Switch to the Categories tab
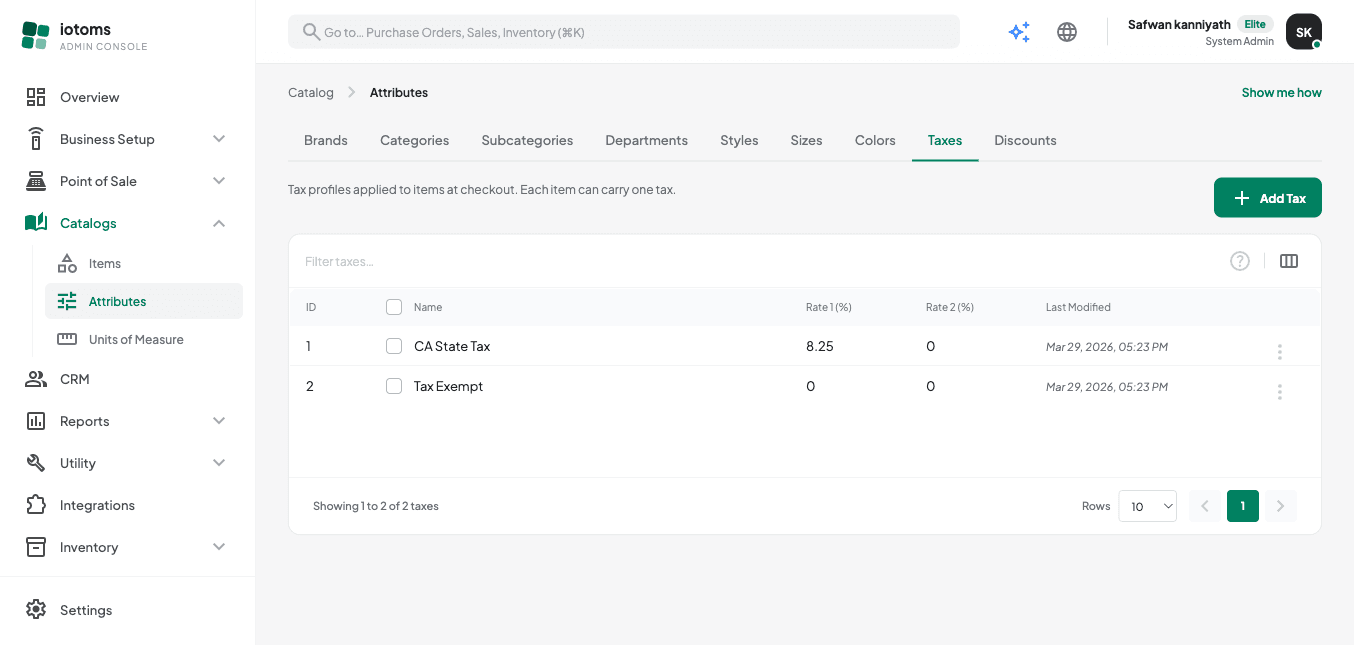The height and width of the screenshot is (645, 1354). coord(414,140)
